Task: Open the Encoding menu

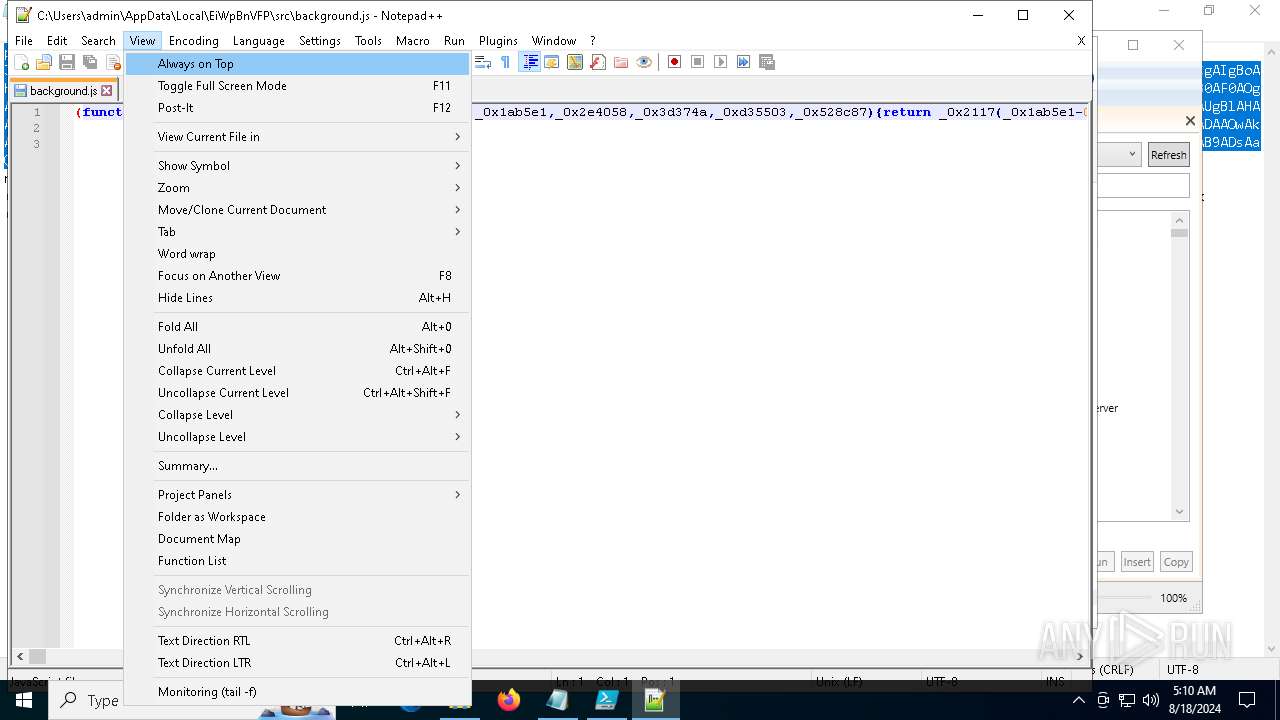Action: pyautogui.click(x=193, y=41)
